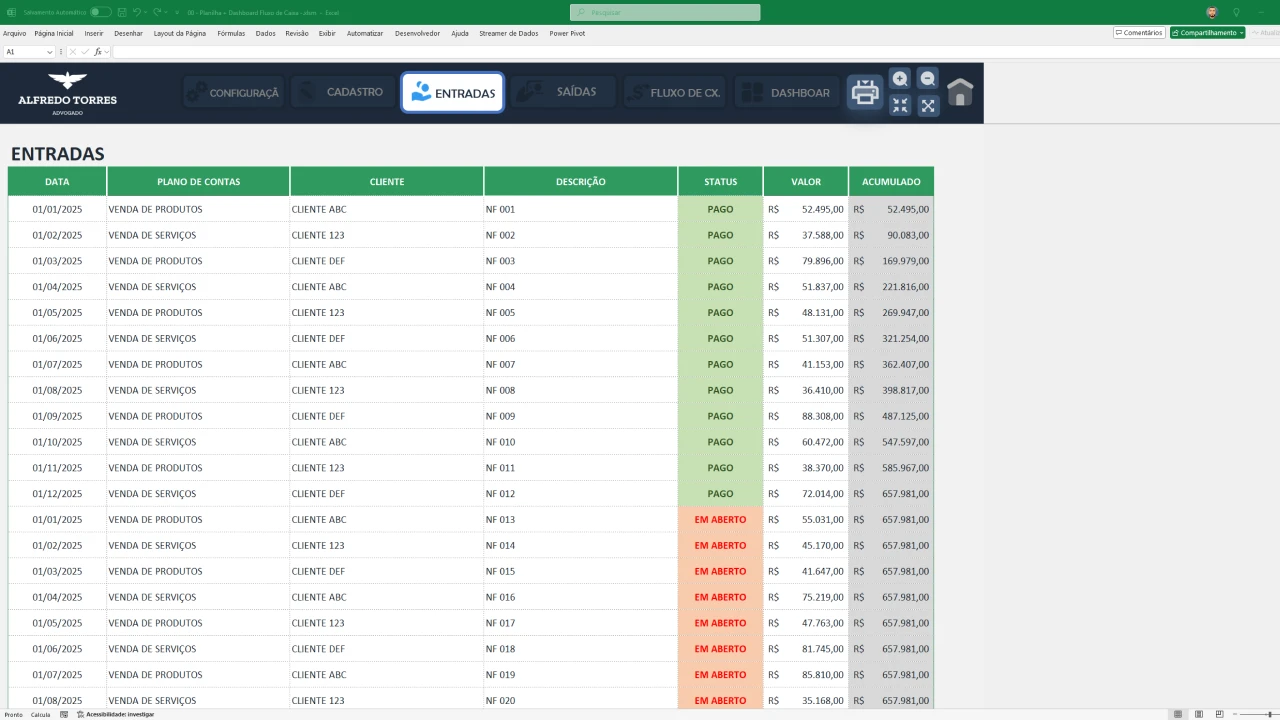Open the Fórmulas ribbon tab
The width and height of the screenshot is (1280, 720).
231,33
